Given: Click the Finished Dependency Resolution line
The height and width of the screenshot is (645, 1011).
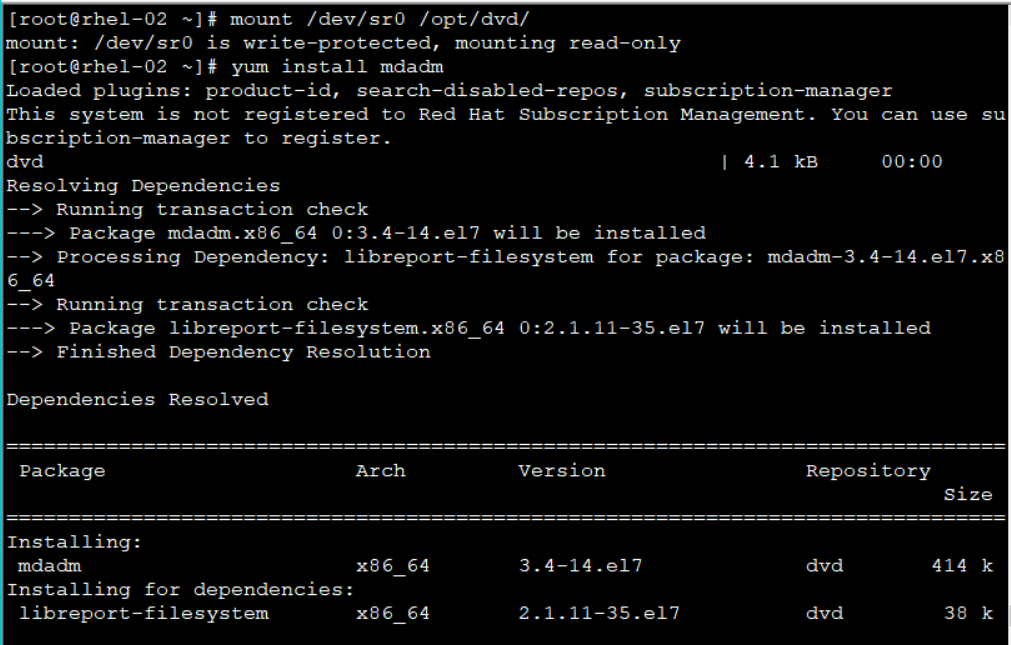Looking at the screenshot, I should 218,352.
